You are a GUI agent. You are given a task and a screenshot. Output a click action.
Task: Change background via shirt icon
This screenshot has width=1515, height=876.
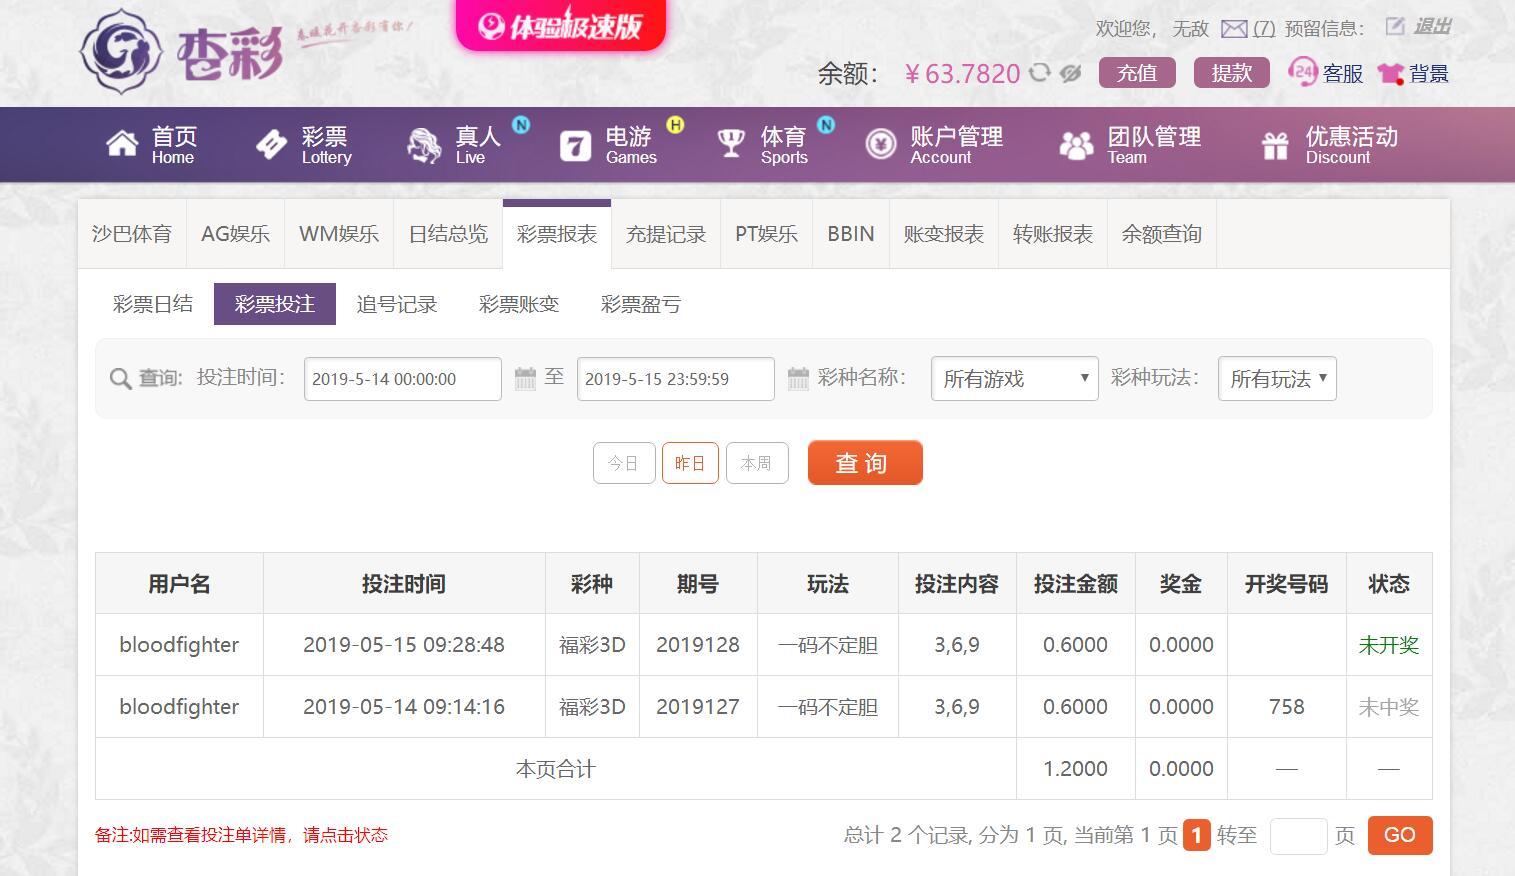click(1391, 73)
